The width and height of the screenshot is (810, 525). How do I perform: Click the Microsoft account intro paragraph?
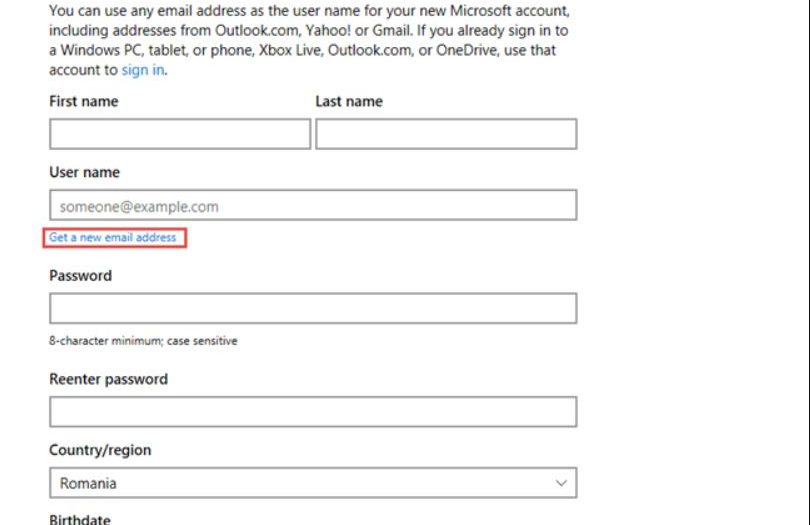(309, 40)
